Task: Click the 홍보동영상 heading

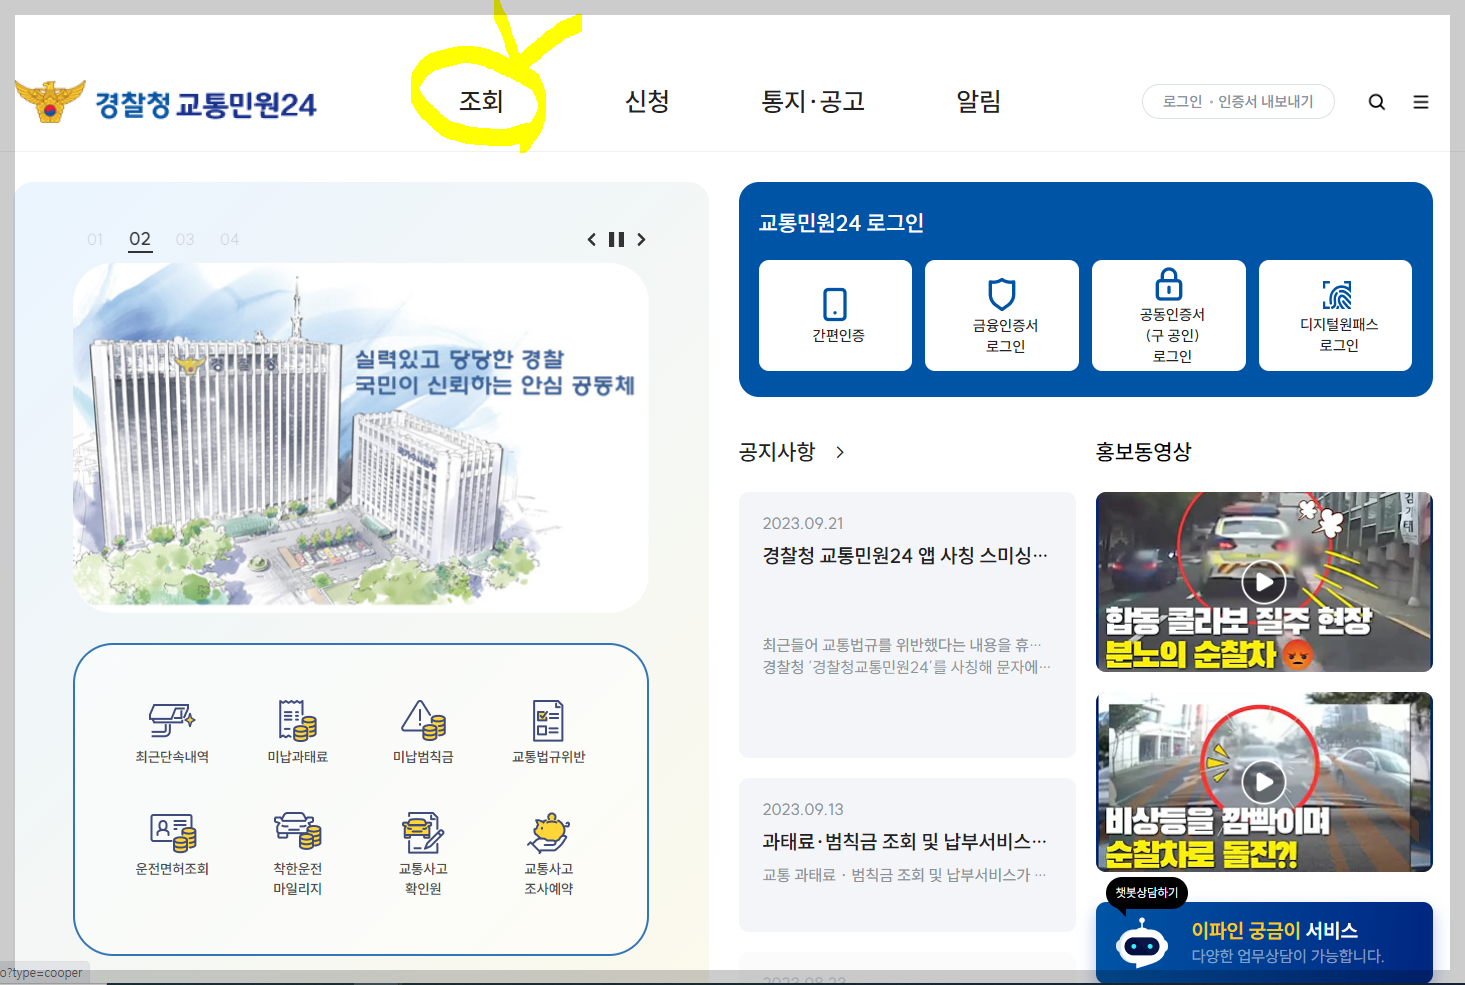Action: [x=1143, y=452]
